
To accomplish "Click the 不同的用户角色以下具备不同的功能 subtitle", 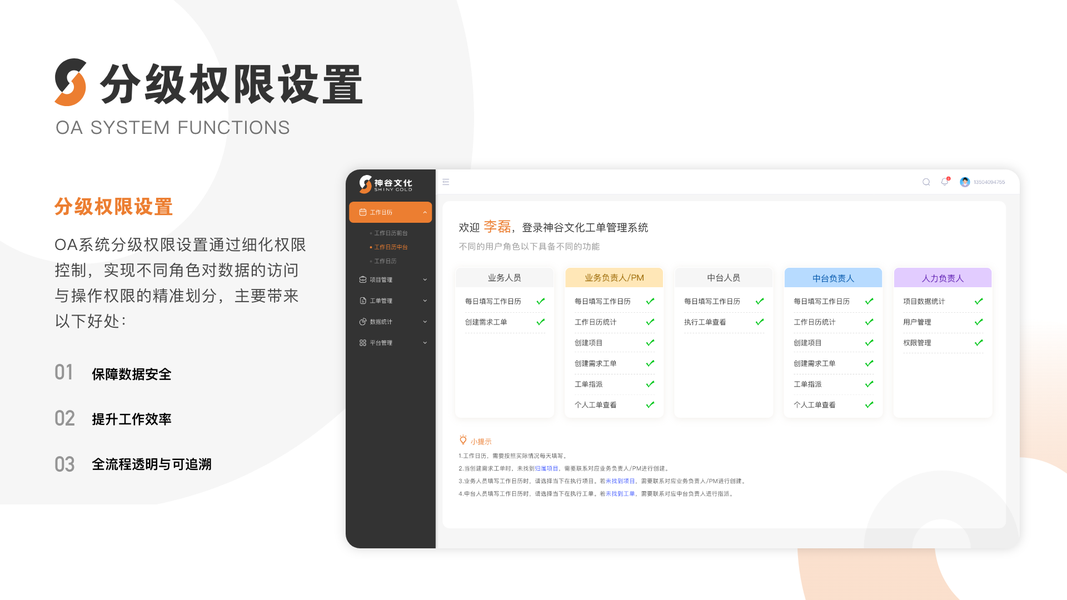I will click(529, 246).
